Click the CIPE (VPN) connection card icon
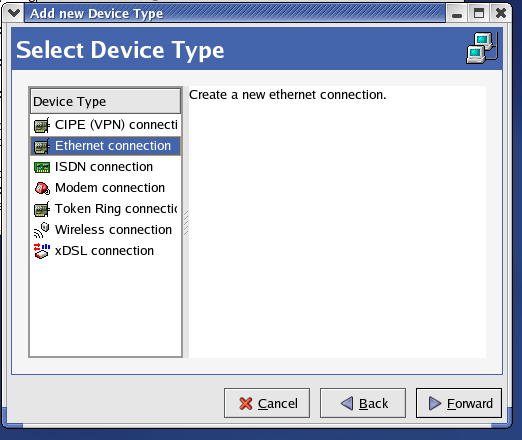 point(42,125)
